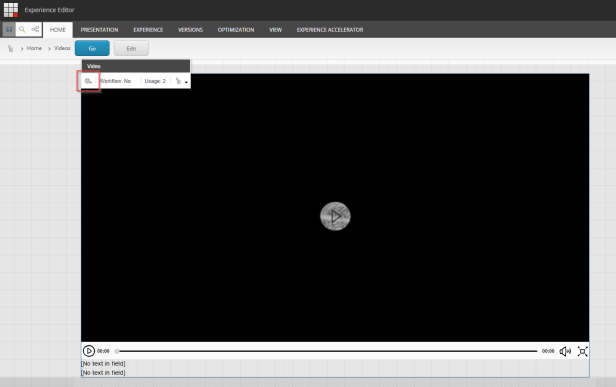The image size is (616, 387).
Task: Select the HOME ribbon tab
Action: tap(58, 30)
